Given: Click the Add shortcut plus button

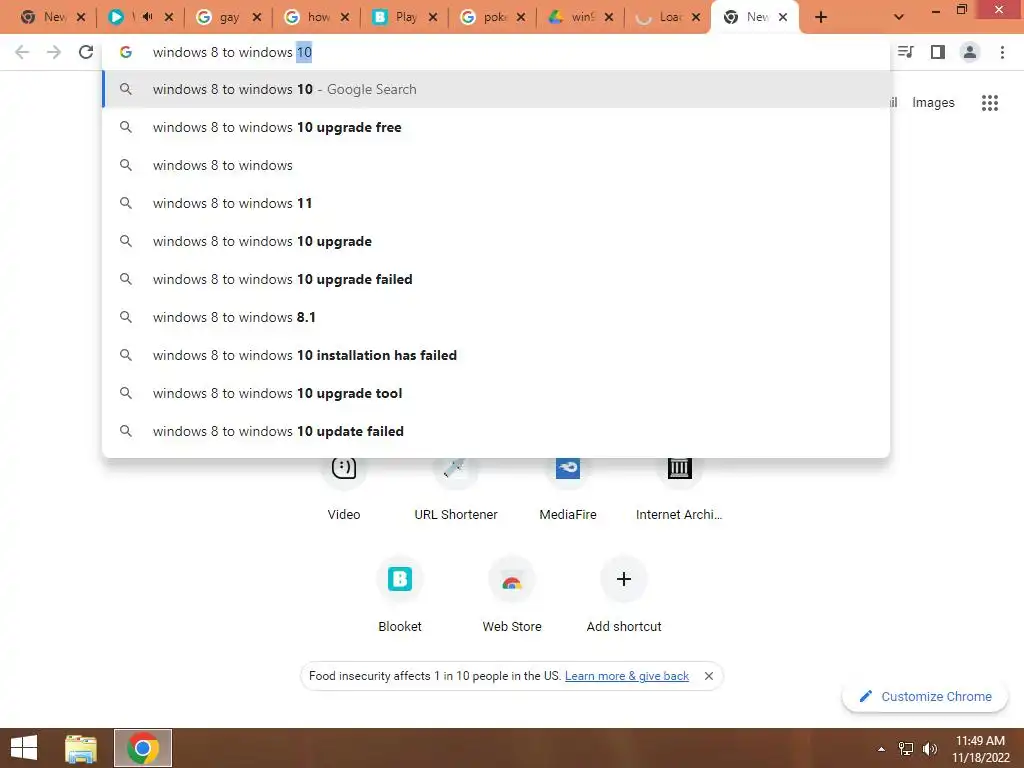Looking at the screenshot, I should (624, 579).
